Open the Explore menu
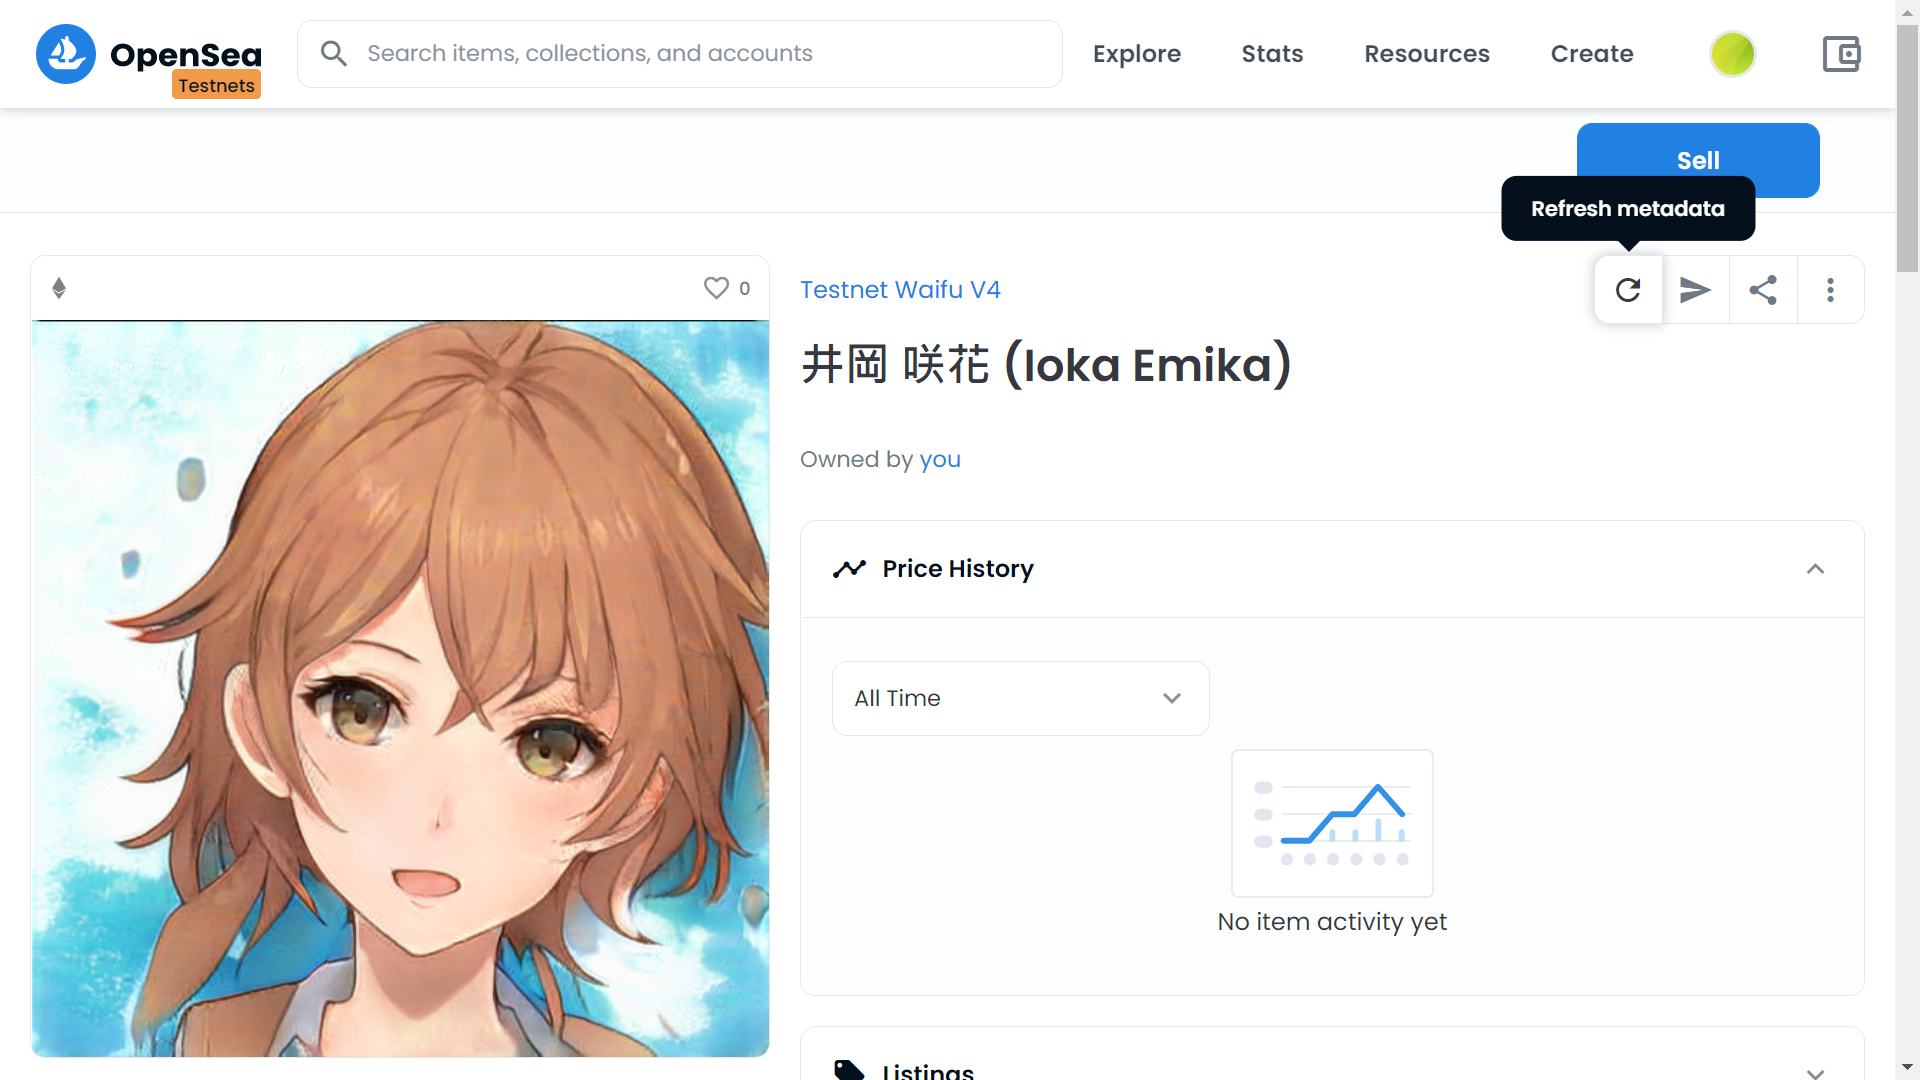1920x1080 pixels. [x=1136, y=54]
